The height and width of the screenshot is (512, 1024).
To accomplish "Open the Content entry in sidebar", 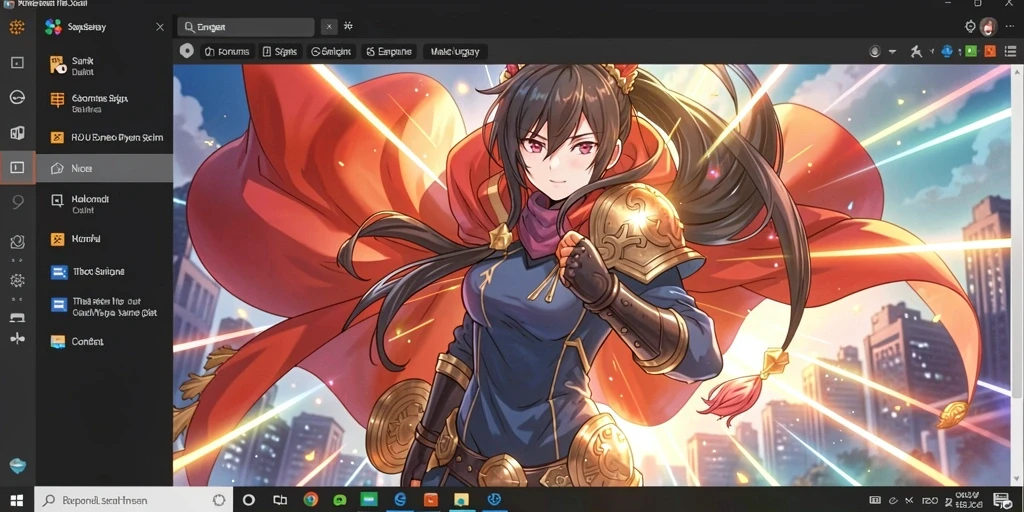I will point(104,342).
